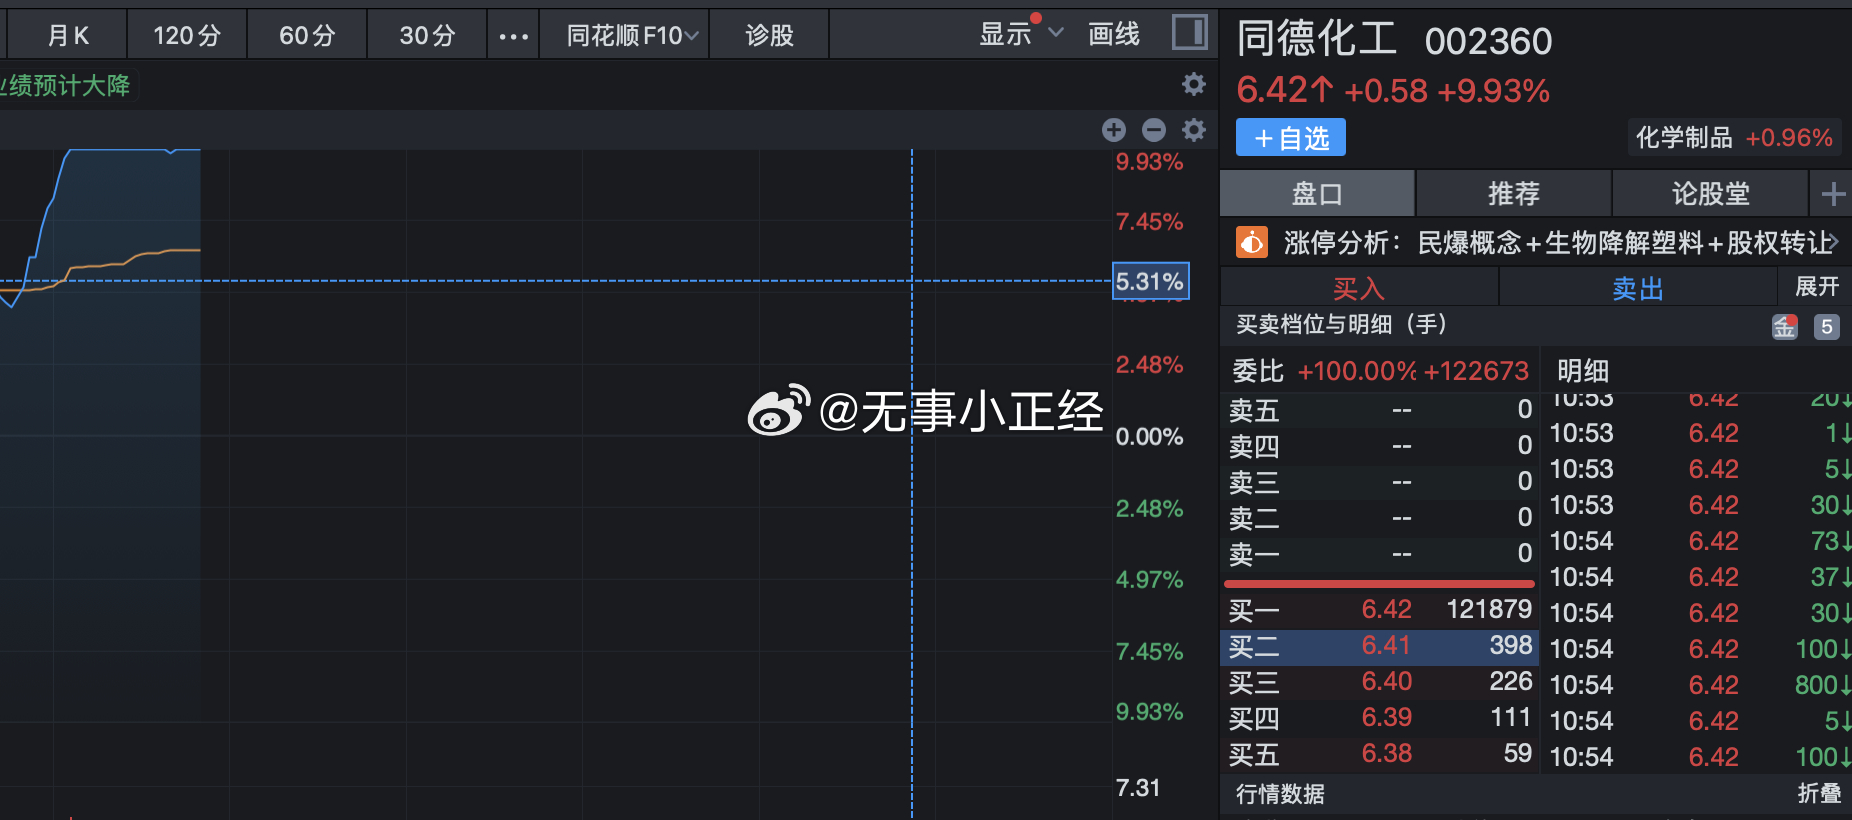Select the 卖五 ask row
The width and height of the screenshot is (1852, 820).
pos(1380,409)
